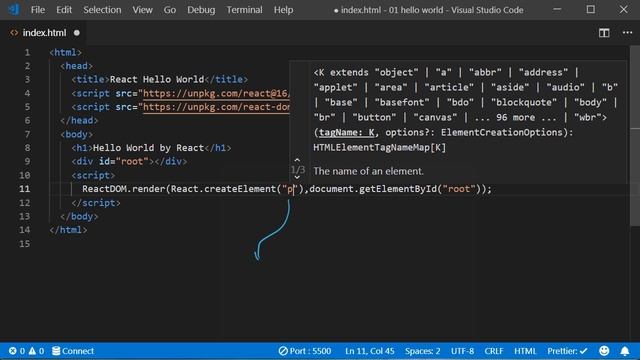Click Ln 11, Col 45 cursor position
This screenshot has width=640, height=360.
(x=370, y=351)
